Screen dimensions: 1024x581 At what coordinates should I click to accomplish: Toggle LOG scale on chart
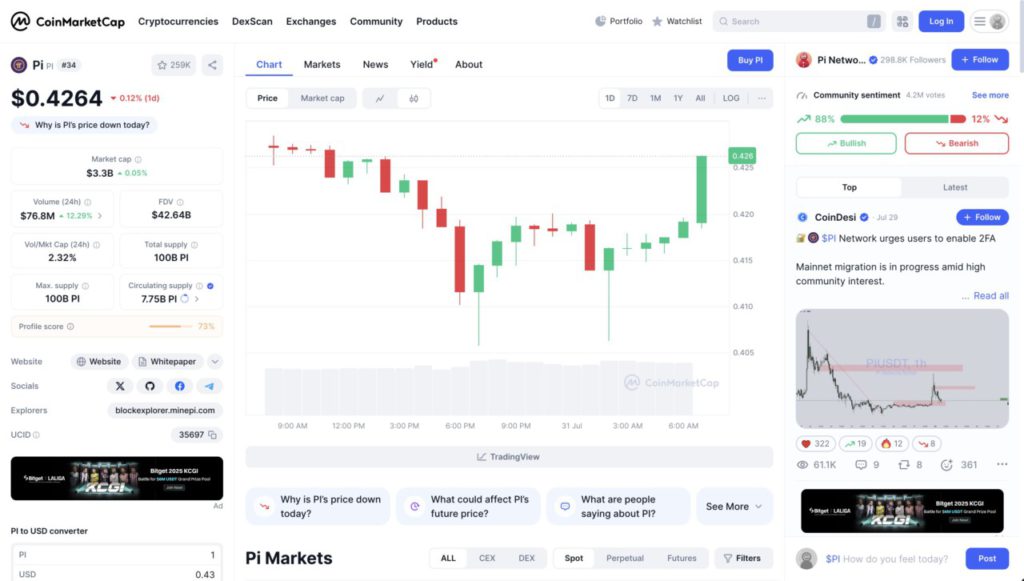731,98
